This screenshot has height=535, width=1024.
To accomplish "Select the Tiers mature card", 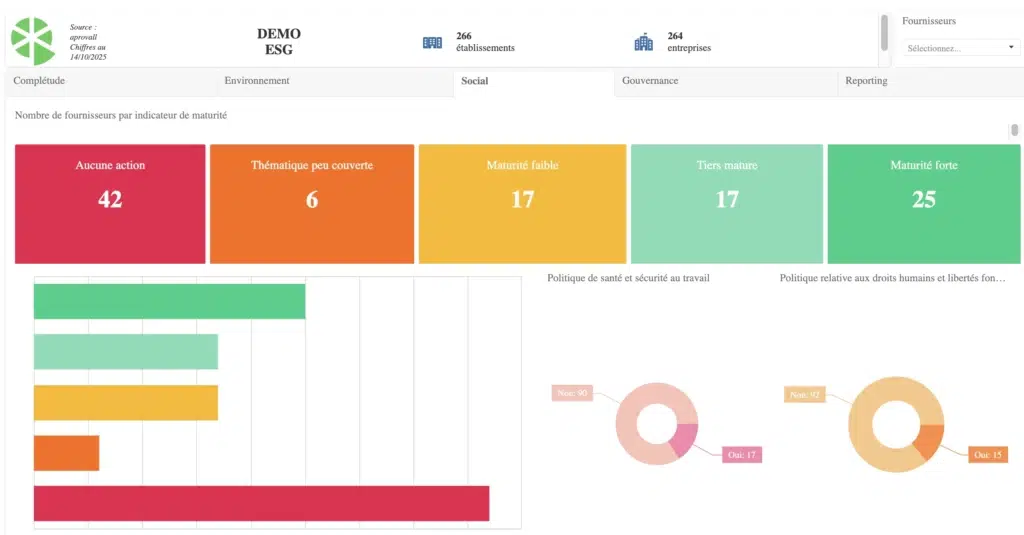I will [x=727, y=204].
